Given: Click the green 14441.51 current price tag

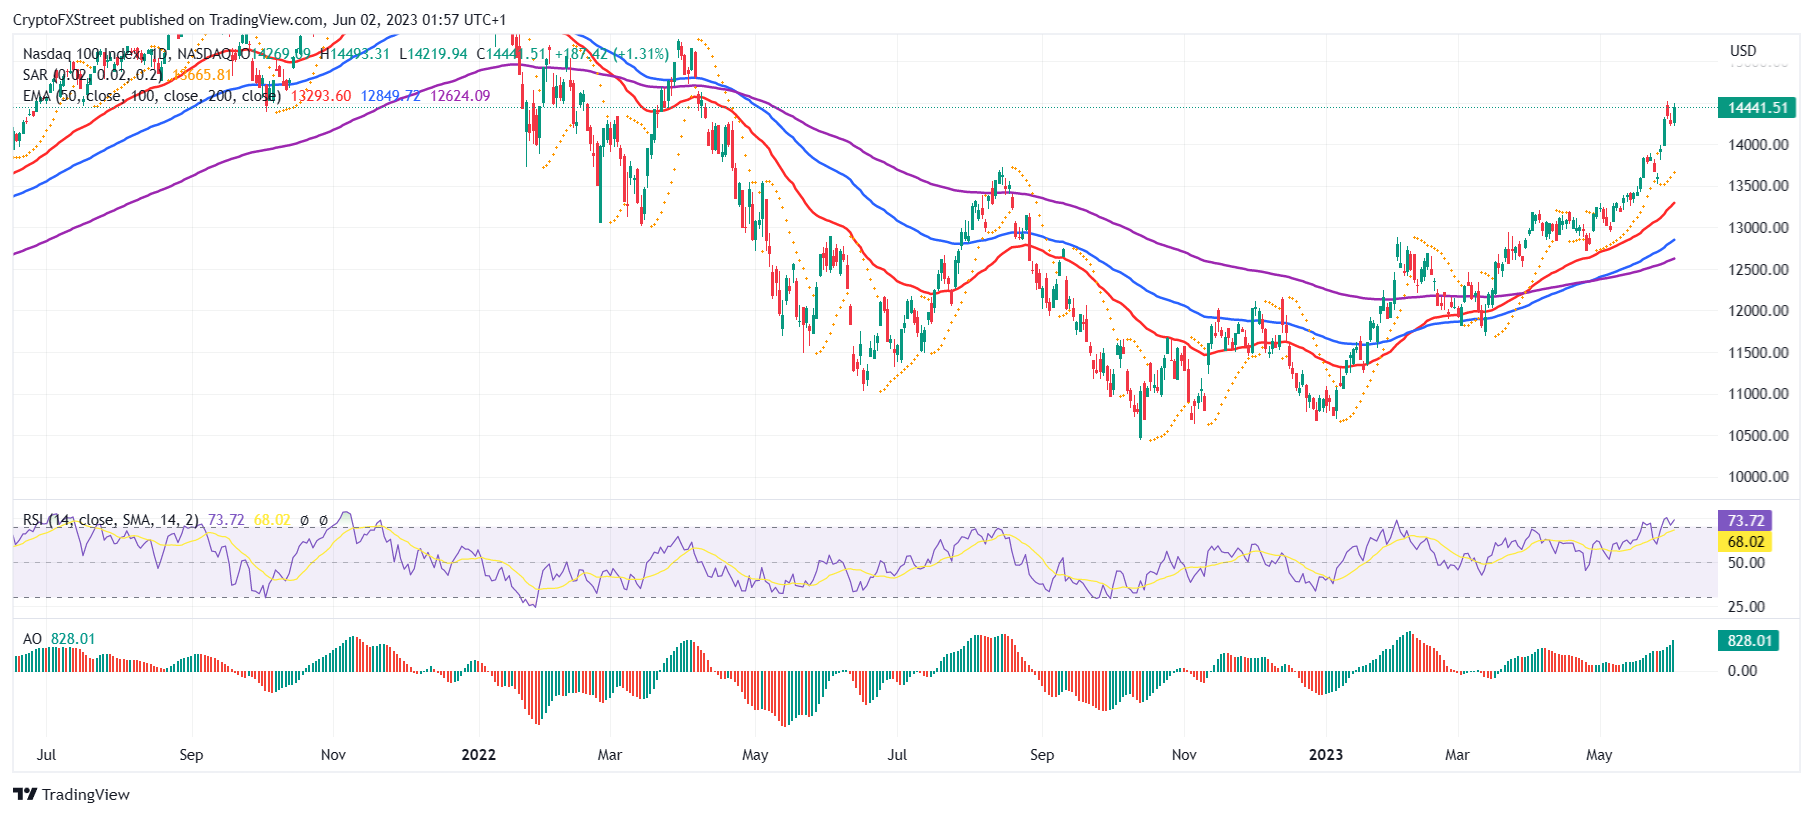Looking at the screenshot, I should point(1757,108).
